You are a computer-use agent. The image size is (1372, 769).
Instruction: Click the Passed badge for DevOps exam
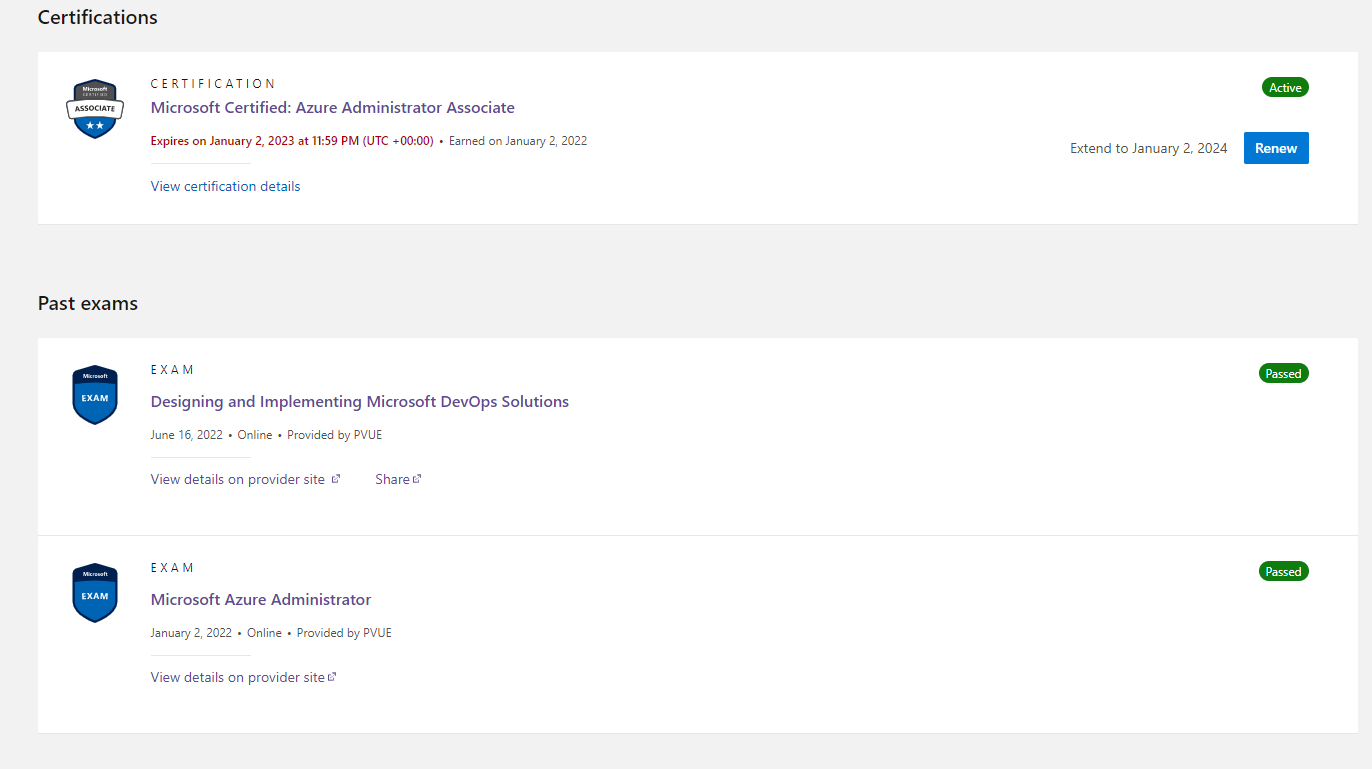pos(1283,373)
